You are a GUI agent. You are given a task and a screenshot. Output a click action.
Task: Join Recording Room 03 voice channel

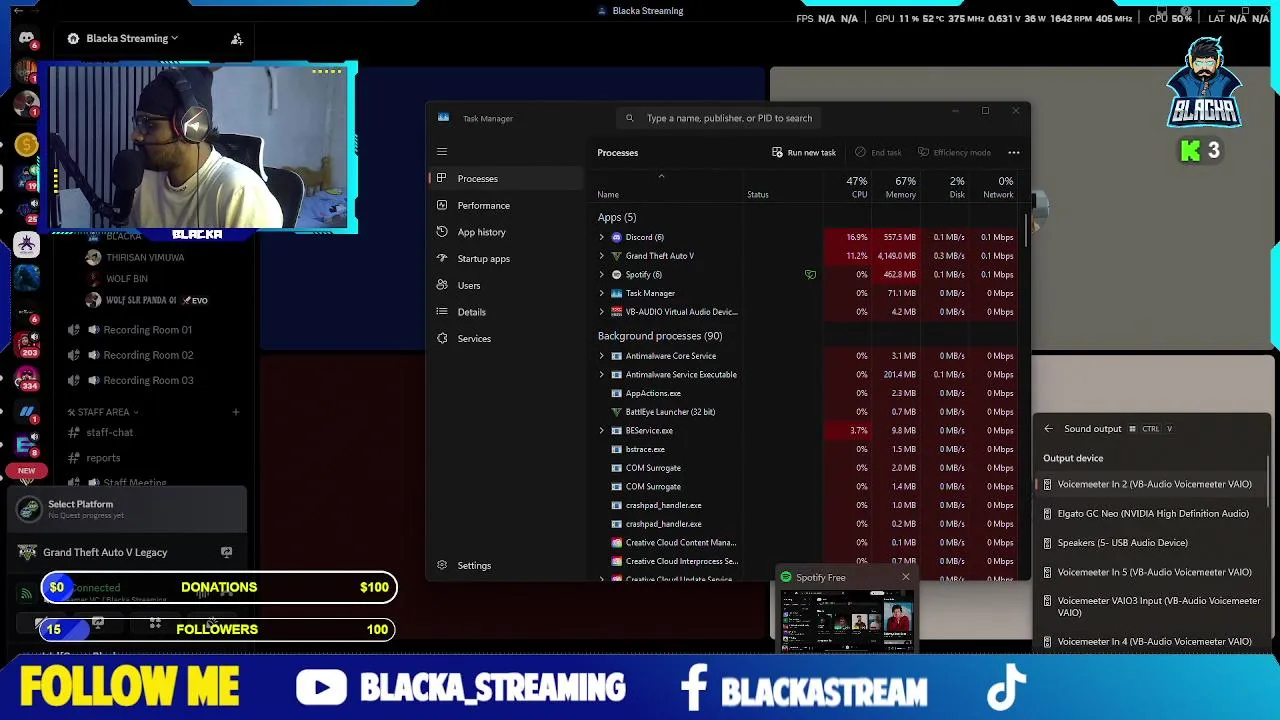tap(148, 380)
